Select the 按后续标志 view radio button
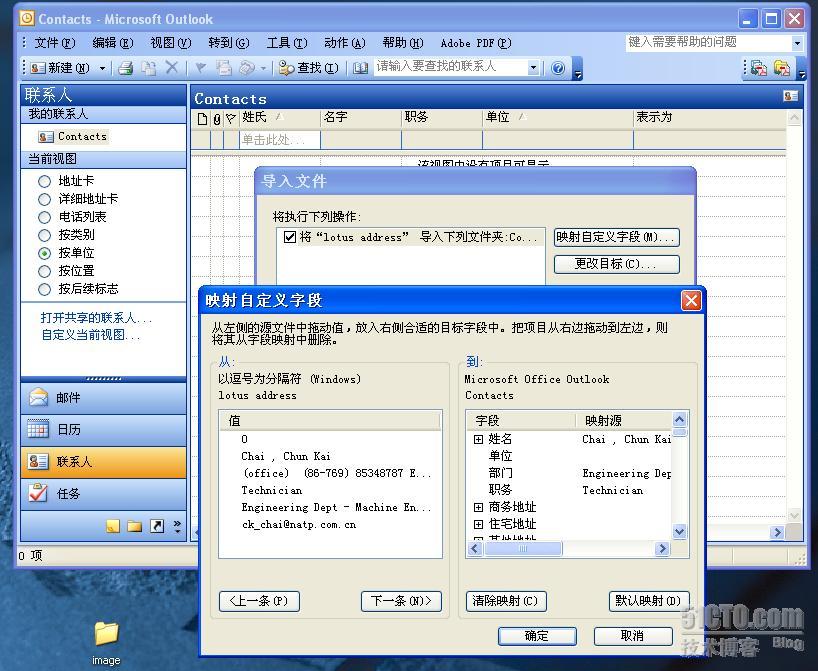818x671 pixels. point(44,290)
